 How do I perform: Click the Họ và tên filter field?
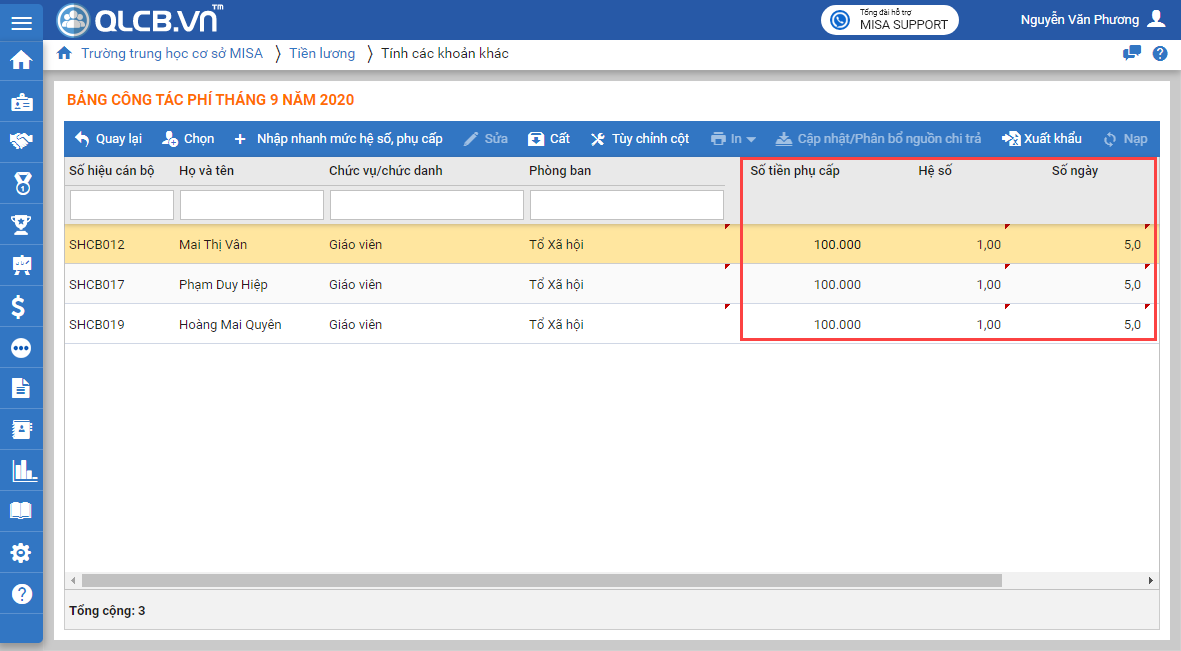(251, 205)
